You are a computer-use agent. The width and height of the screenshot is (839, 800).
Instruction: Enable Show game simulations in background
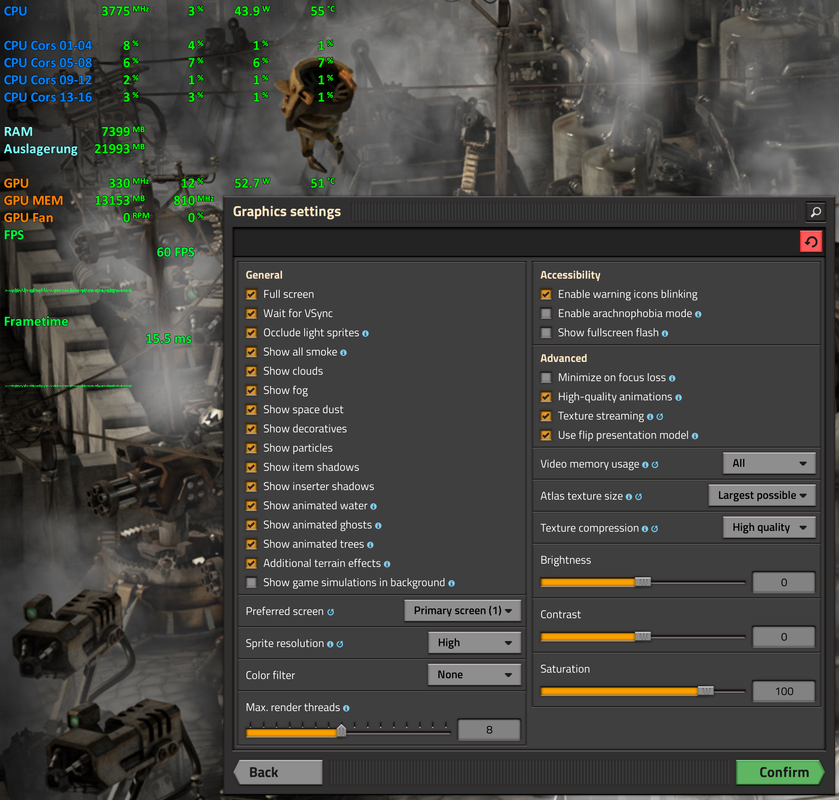[251, 583]
